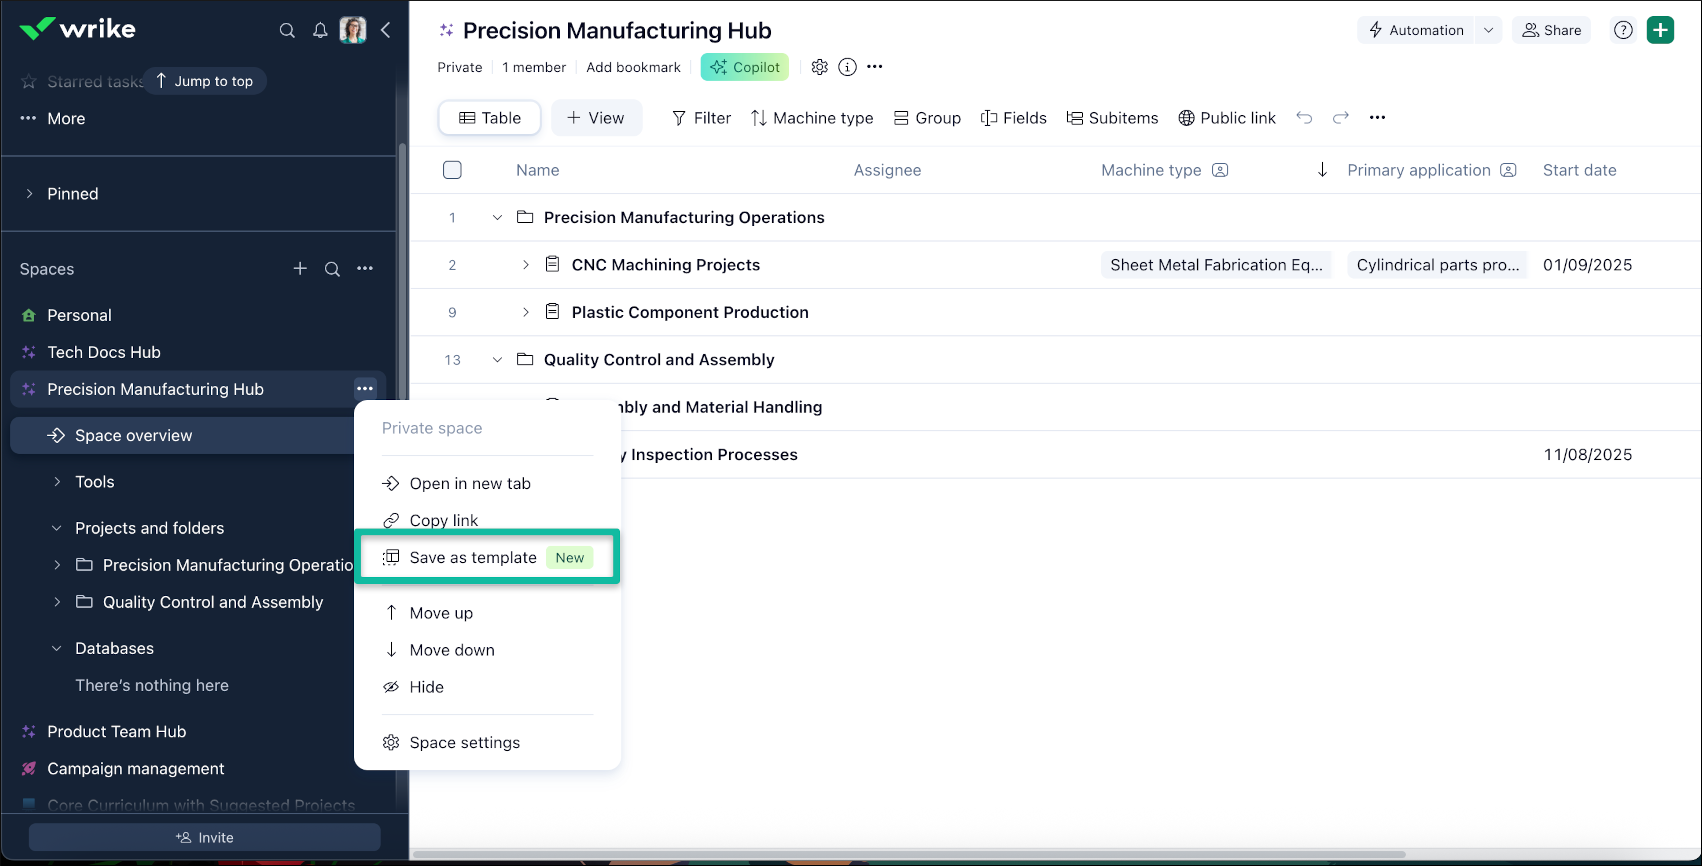Click the undo arrow icon
1702x866 pixels.
click(1304, 117)
